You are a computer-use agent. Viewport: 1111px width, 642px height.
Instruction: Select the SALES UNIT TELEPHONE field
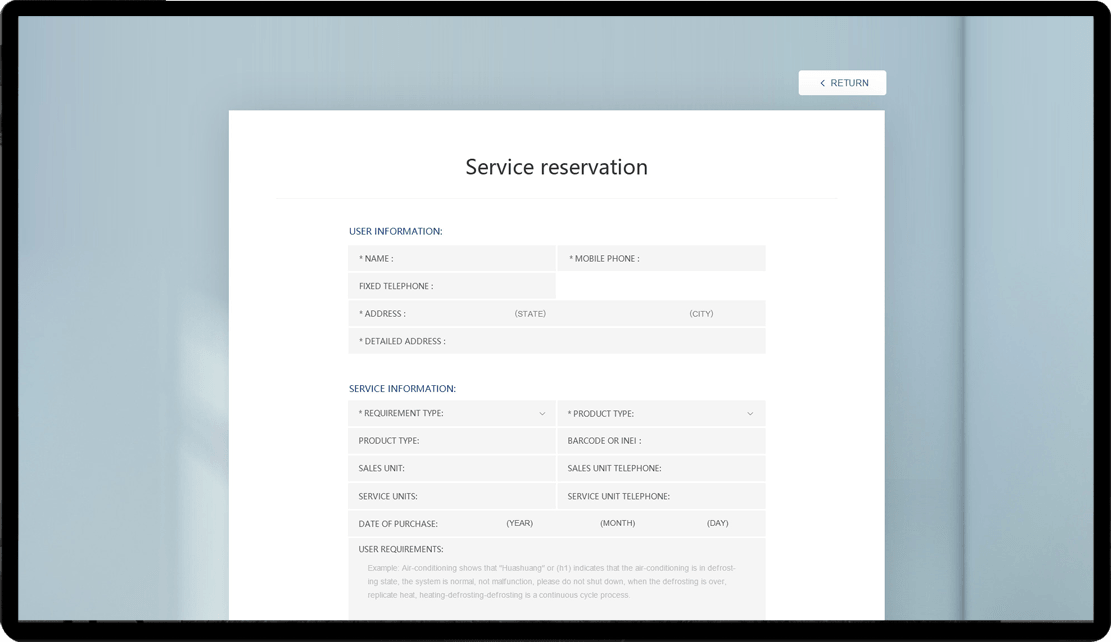710,468
